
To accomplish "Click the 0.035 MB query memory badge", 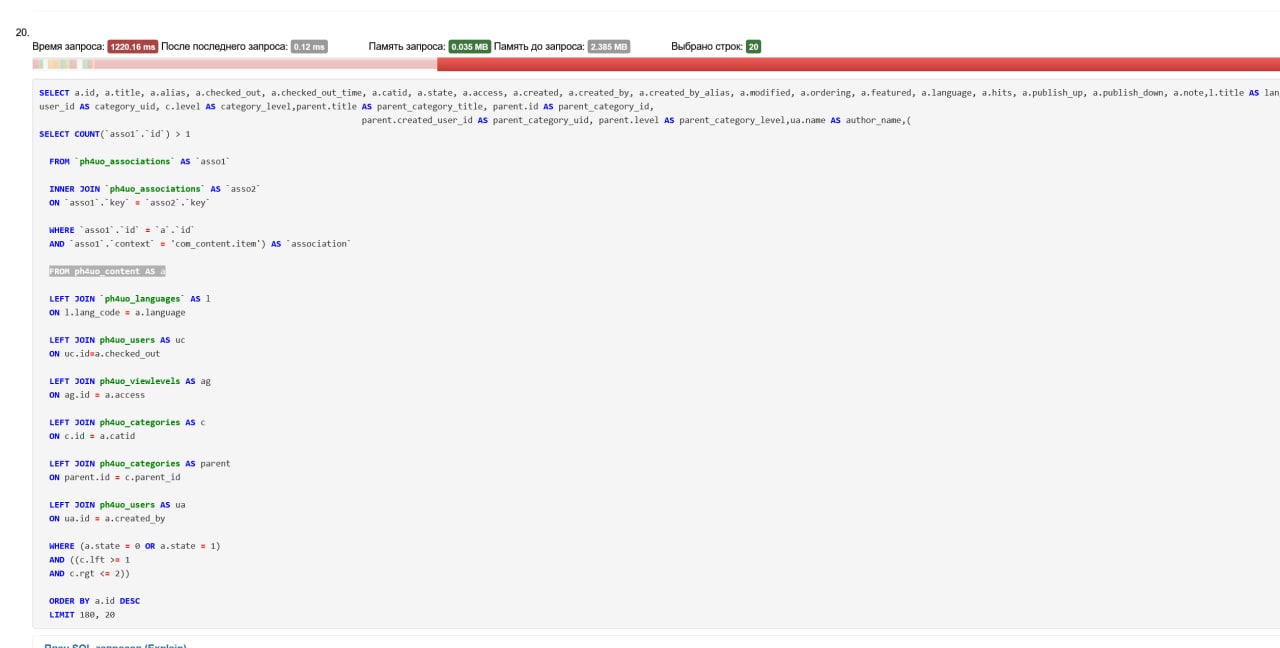I will click(x=469, y=46).
